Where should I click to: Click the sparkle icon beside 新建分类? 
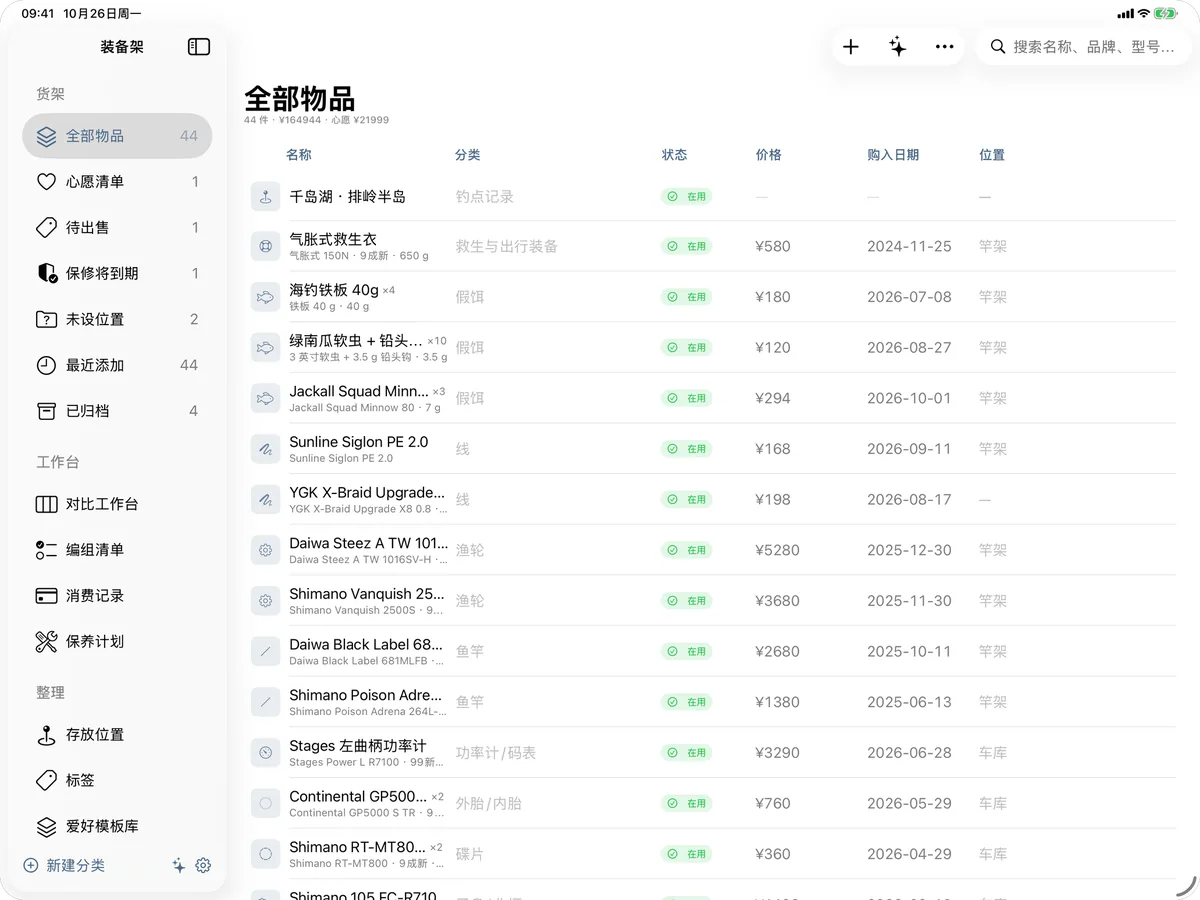coord(178,866)
